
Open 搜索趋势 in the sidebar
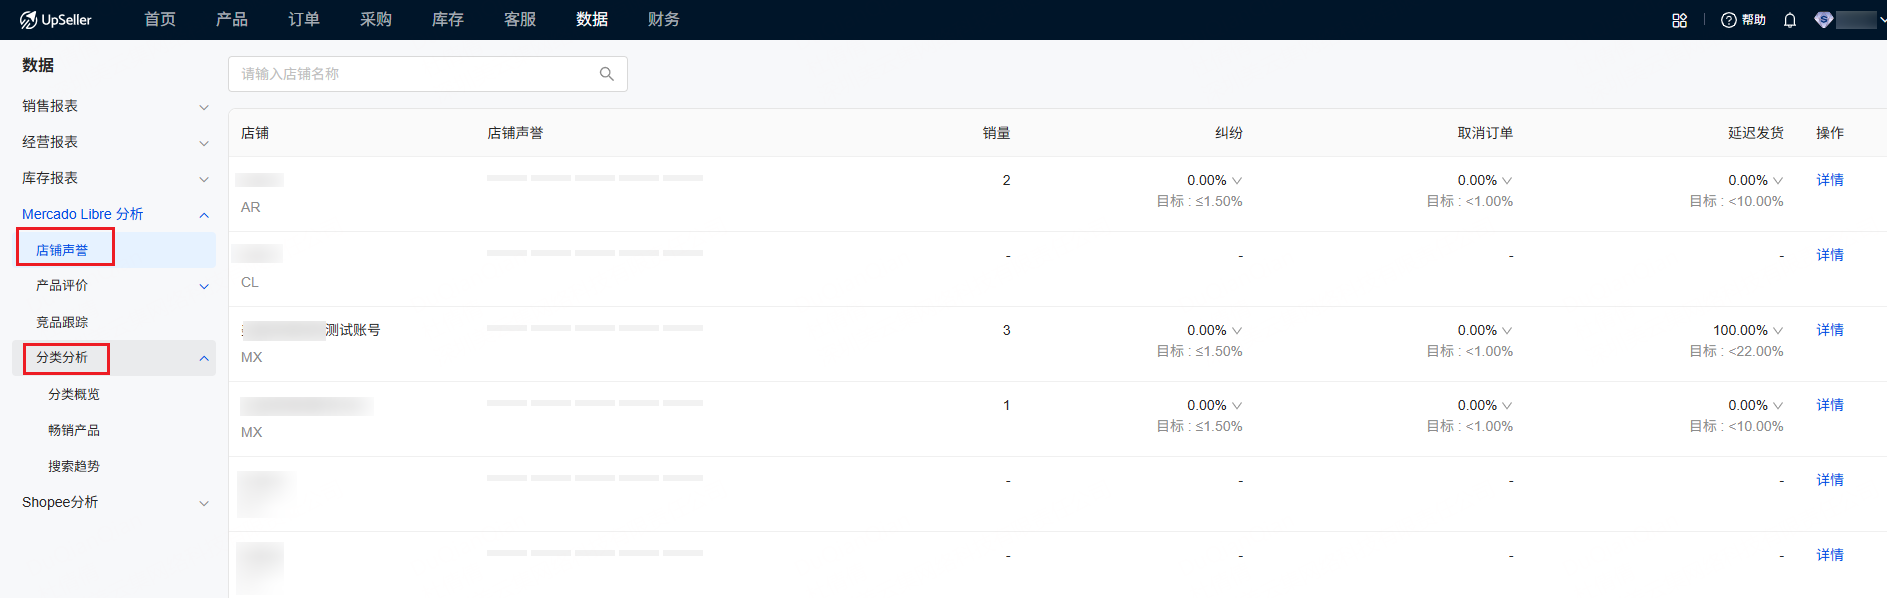pyautogui.click(x=74, y=466)
